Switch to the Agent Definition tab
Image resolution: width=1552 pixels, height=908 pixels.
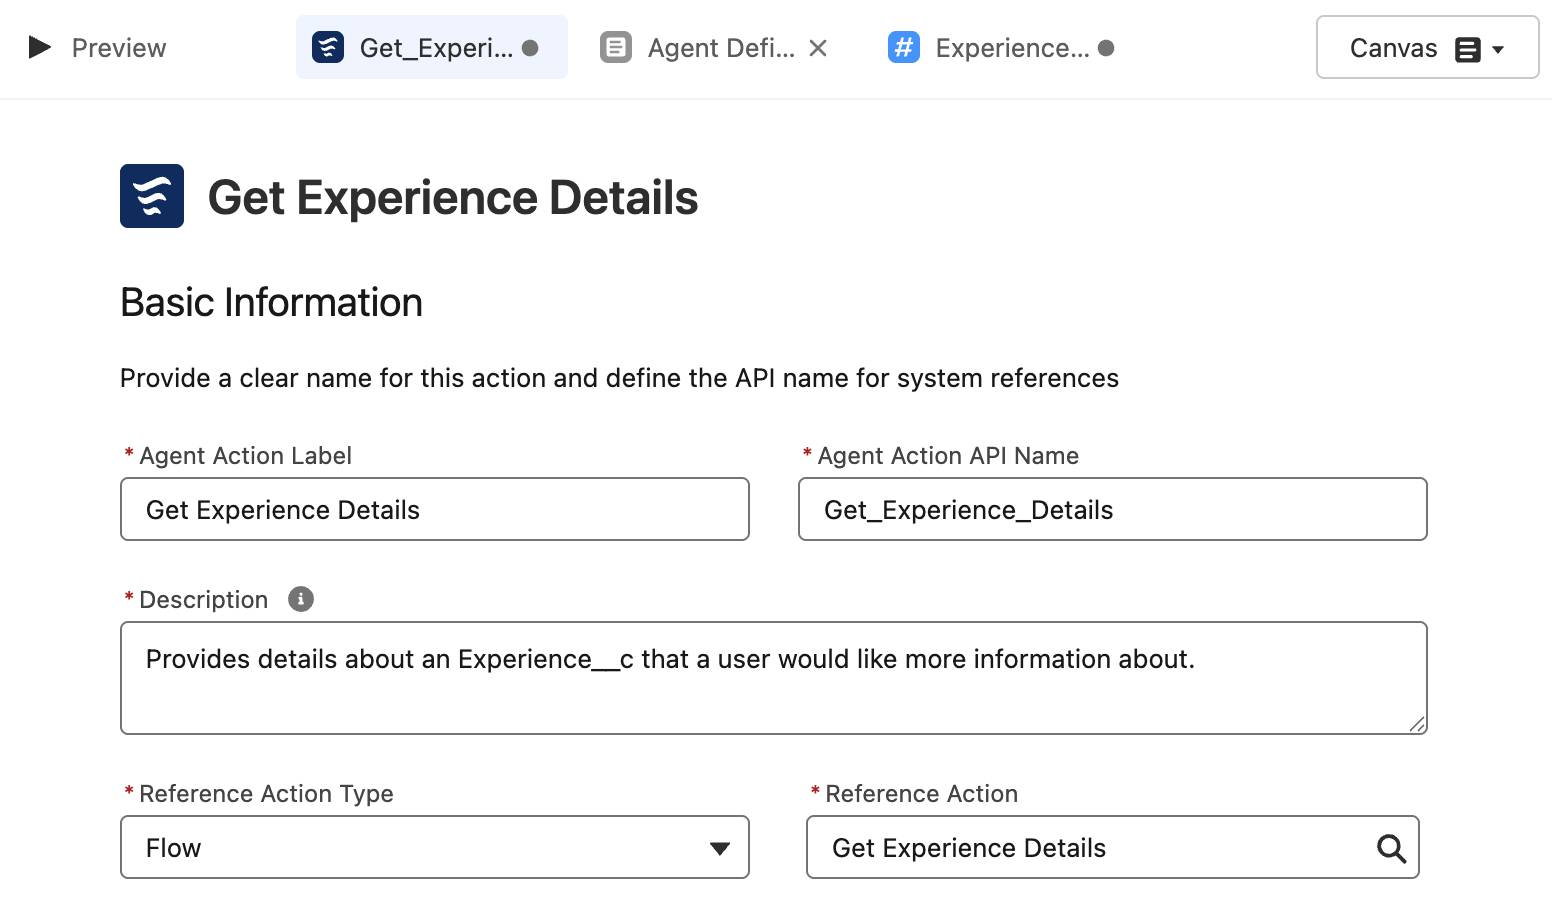tap(720, 46)
